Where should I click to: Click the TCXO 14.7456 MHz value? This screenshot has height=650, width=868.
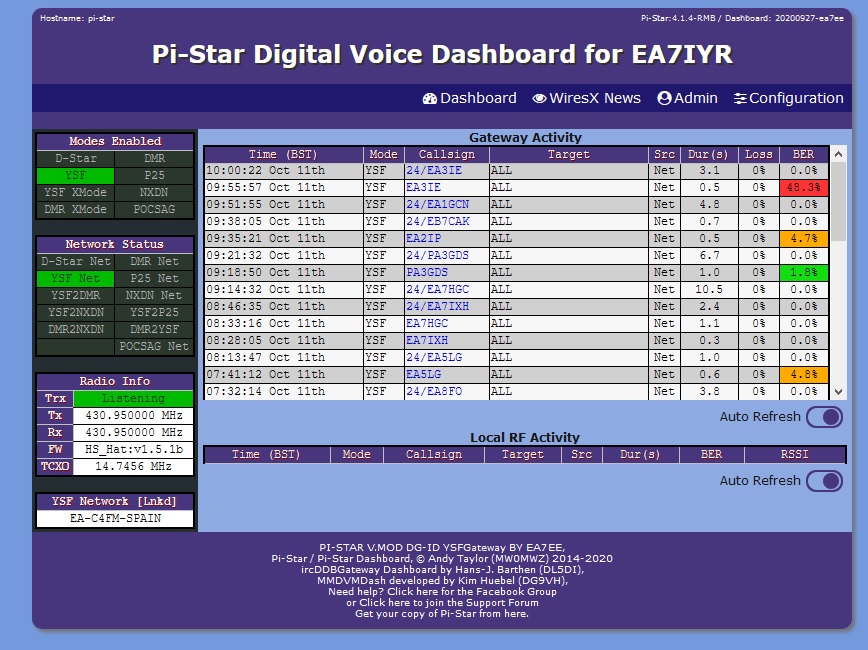[x=133, y=467]
